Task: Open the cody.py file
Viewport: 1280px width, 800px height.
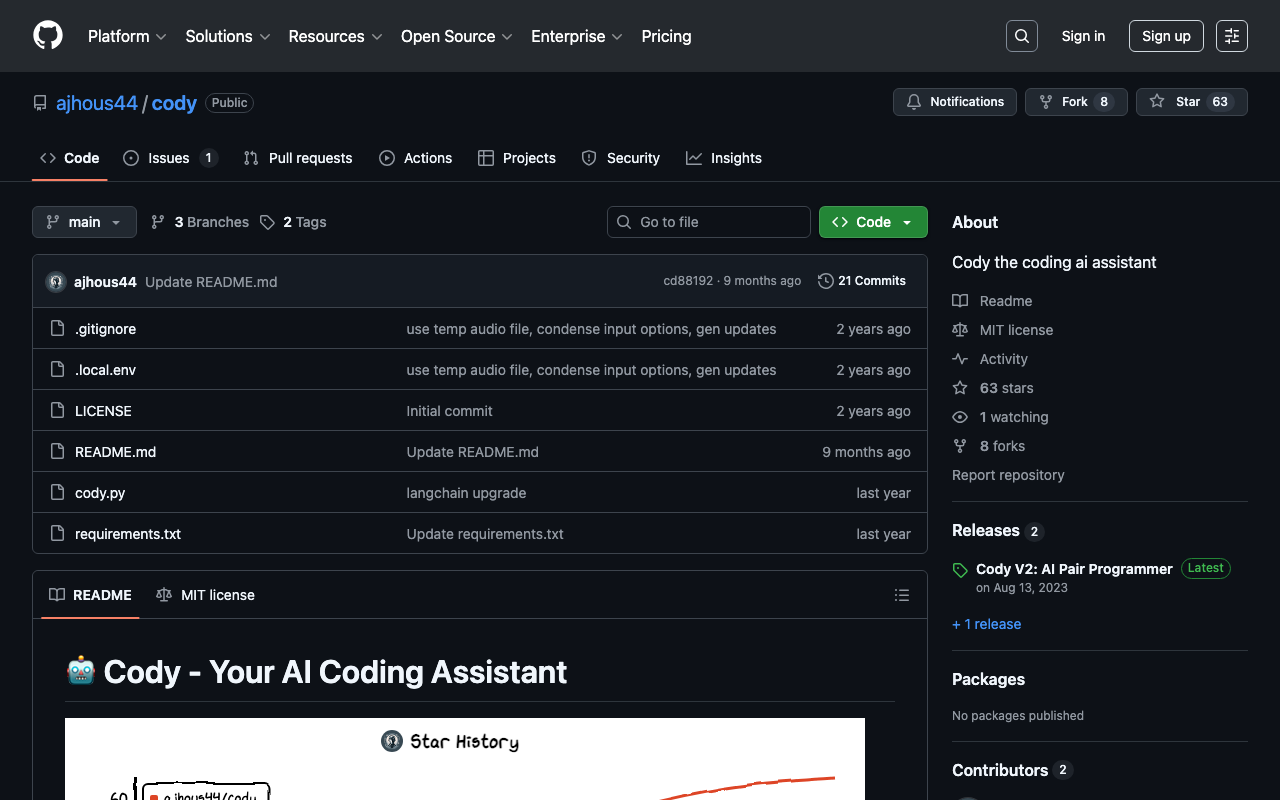Action: point(100,493)
